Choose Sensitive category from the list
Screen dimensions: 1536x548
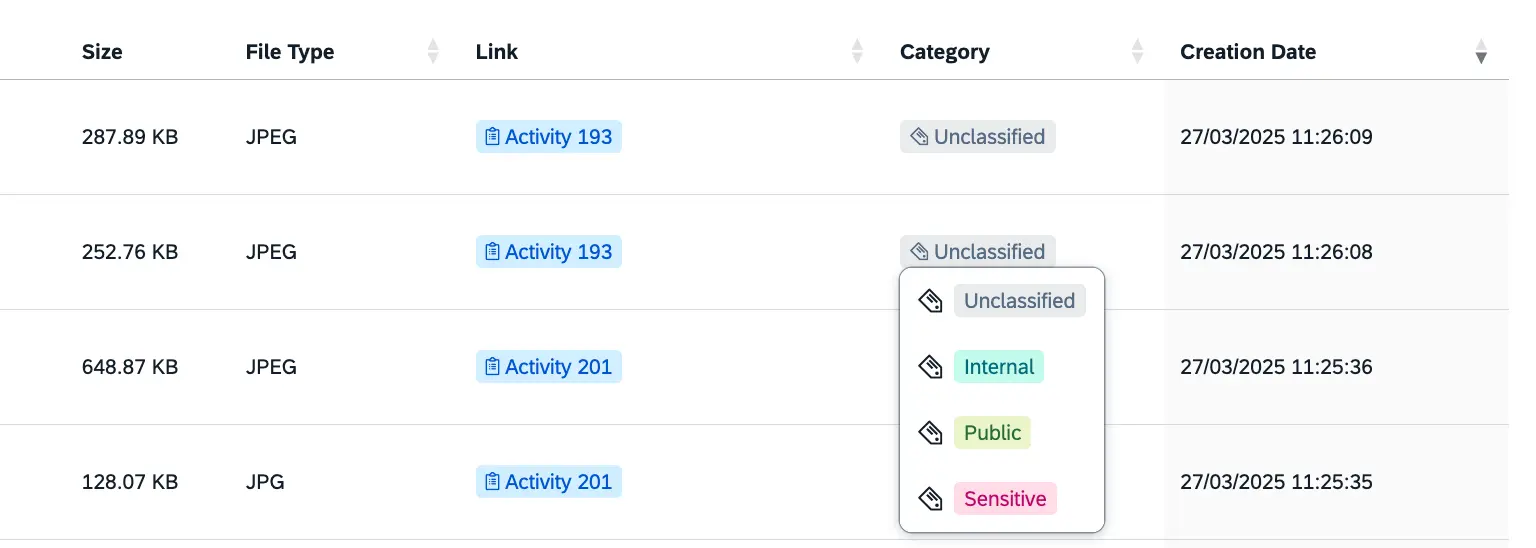point(1005,499)
